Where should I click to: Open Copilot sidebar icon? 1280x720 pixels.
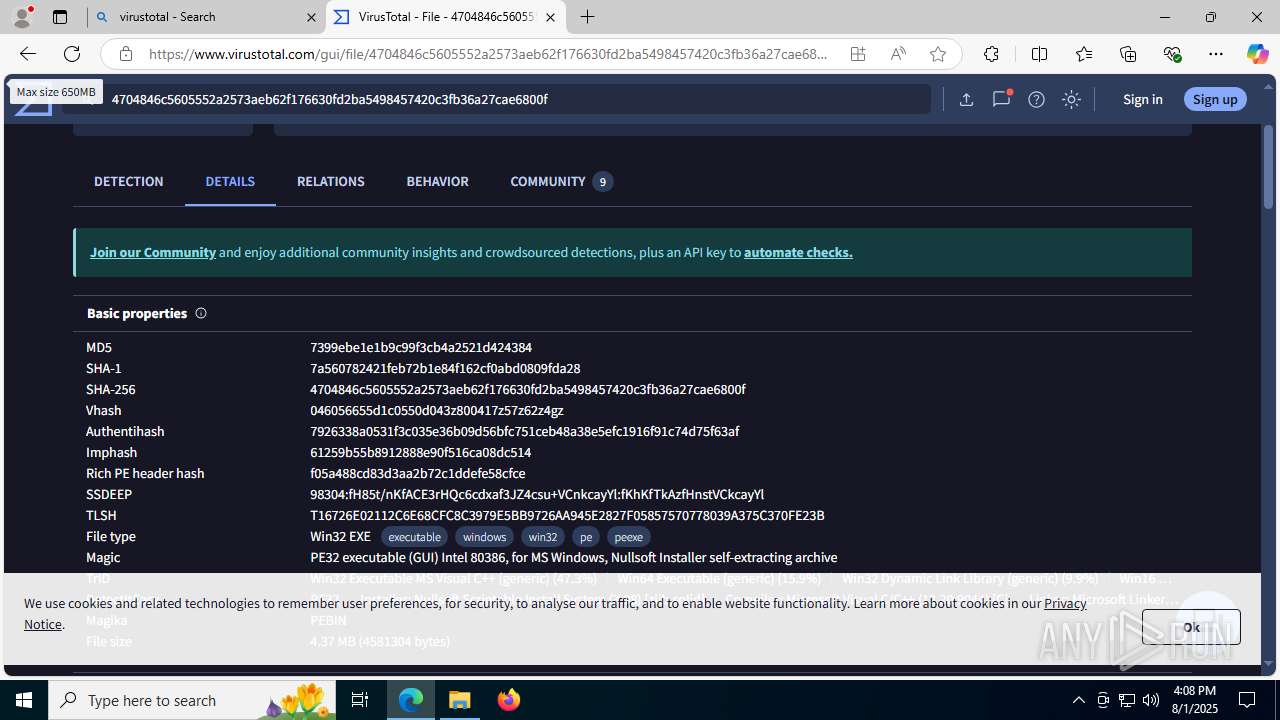[x=1257, y=54]
